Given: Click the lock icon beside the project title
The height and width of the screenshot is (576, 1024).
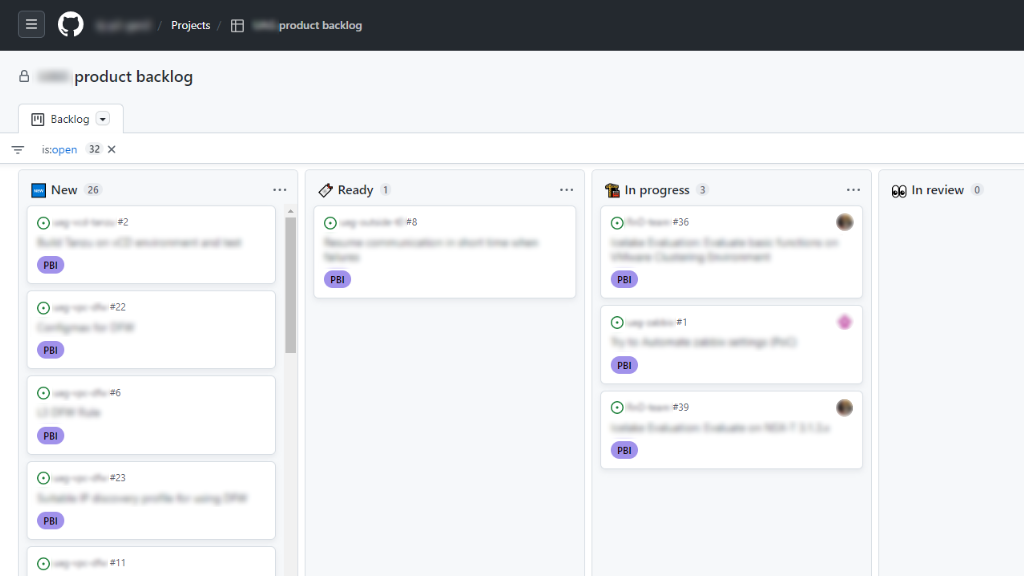Looking at the screenshot, I should point(23,75).
